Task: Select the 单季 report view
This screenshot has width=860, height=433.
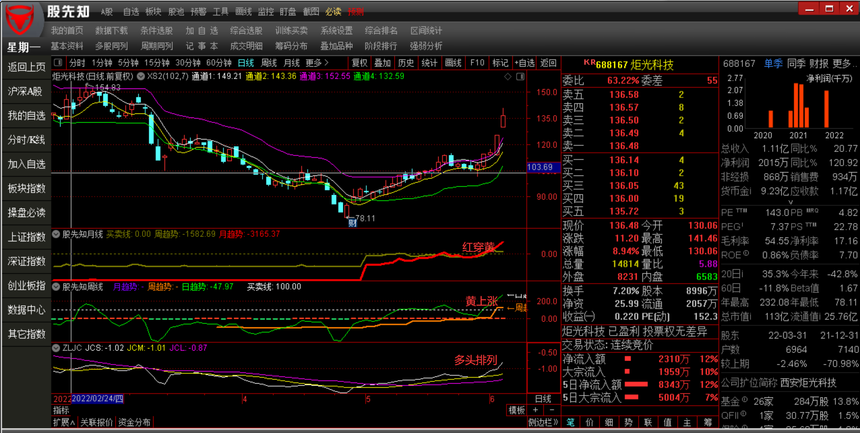Action: 773,64
